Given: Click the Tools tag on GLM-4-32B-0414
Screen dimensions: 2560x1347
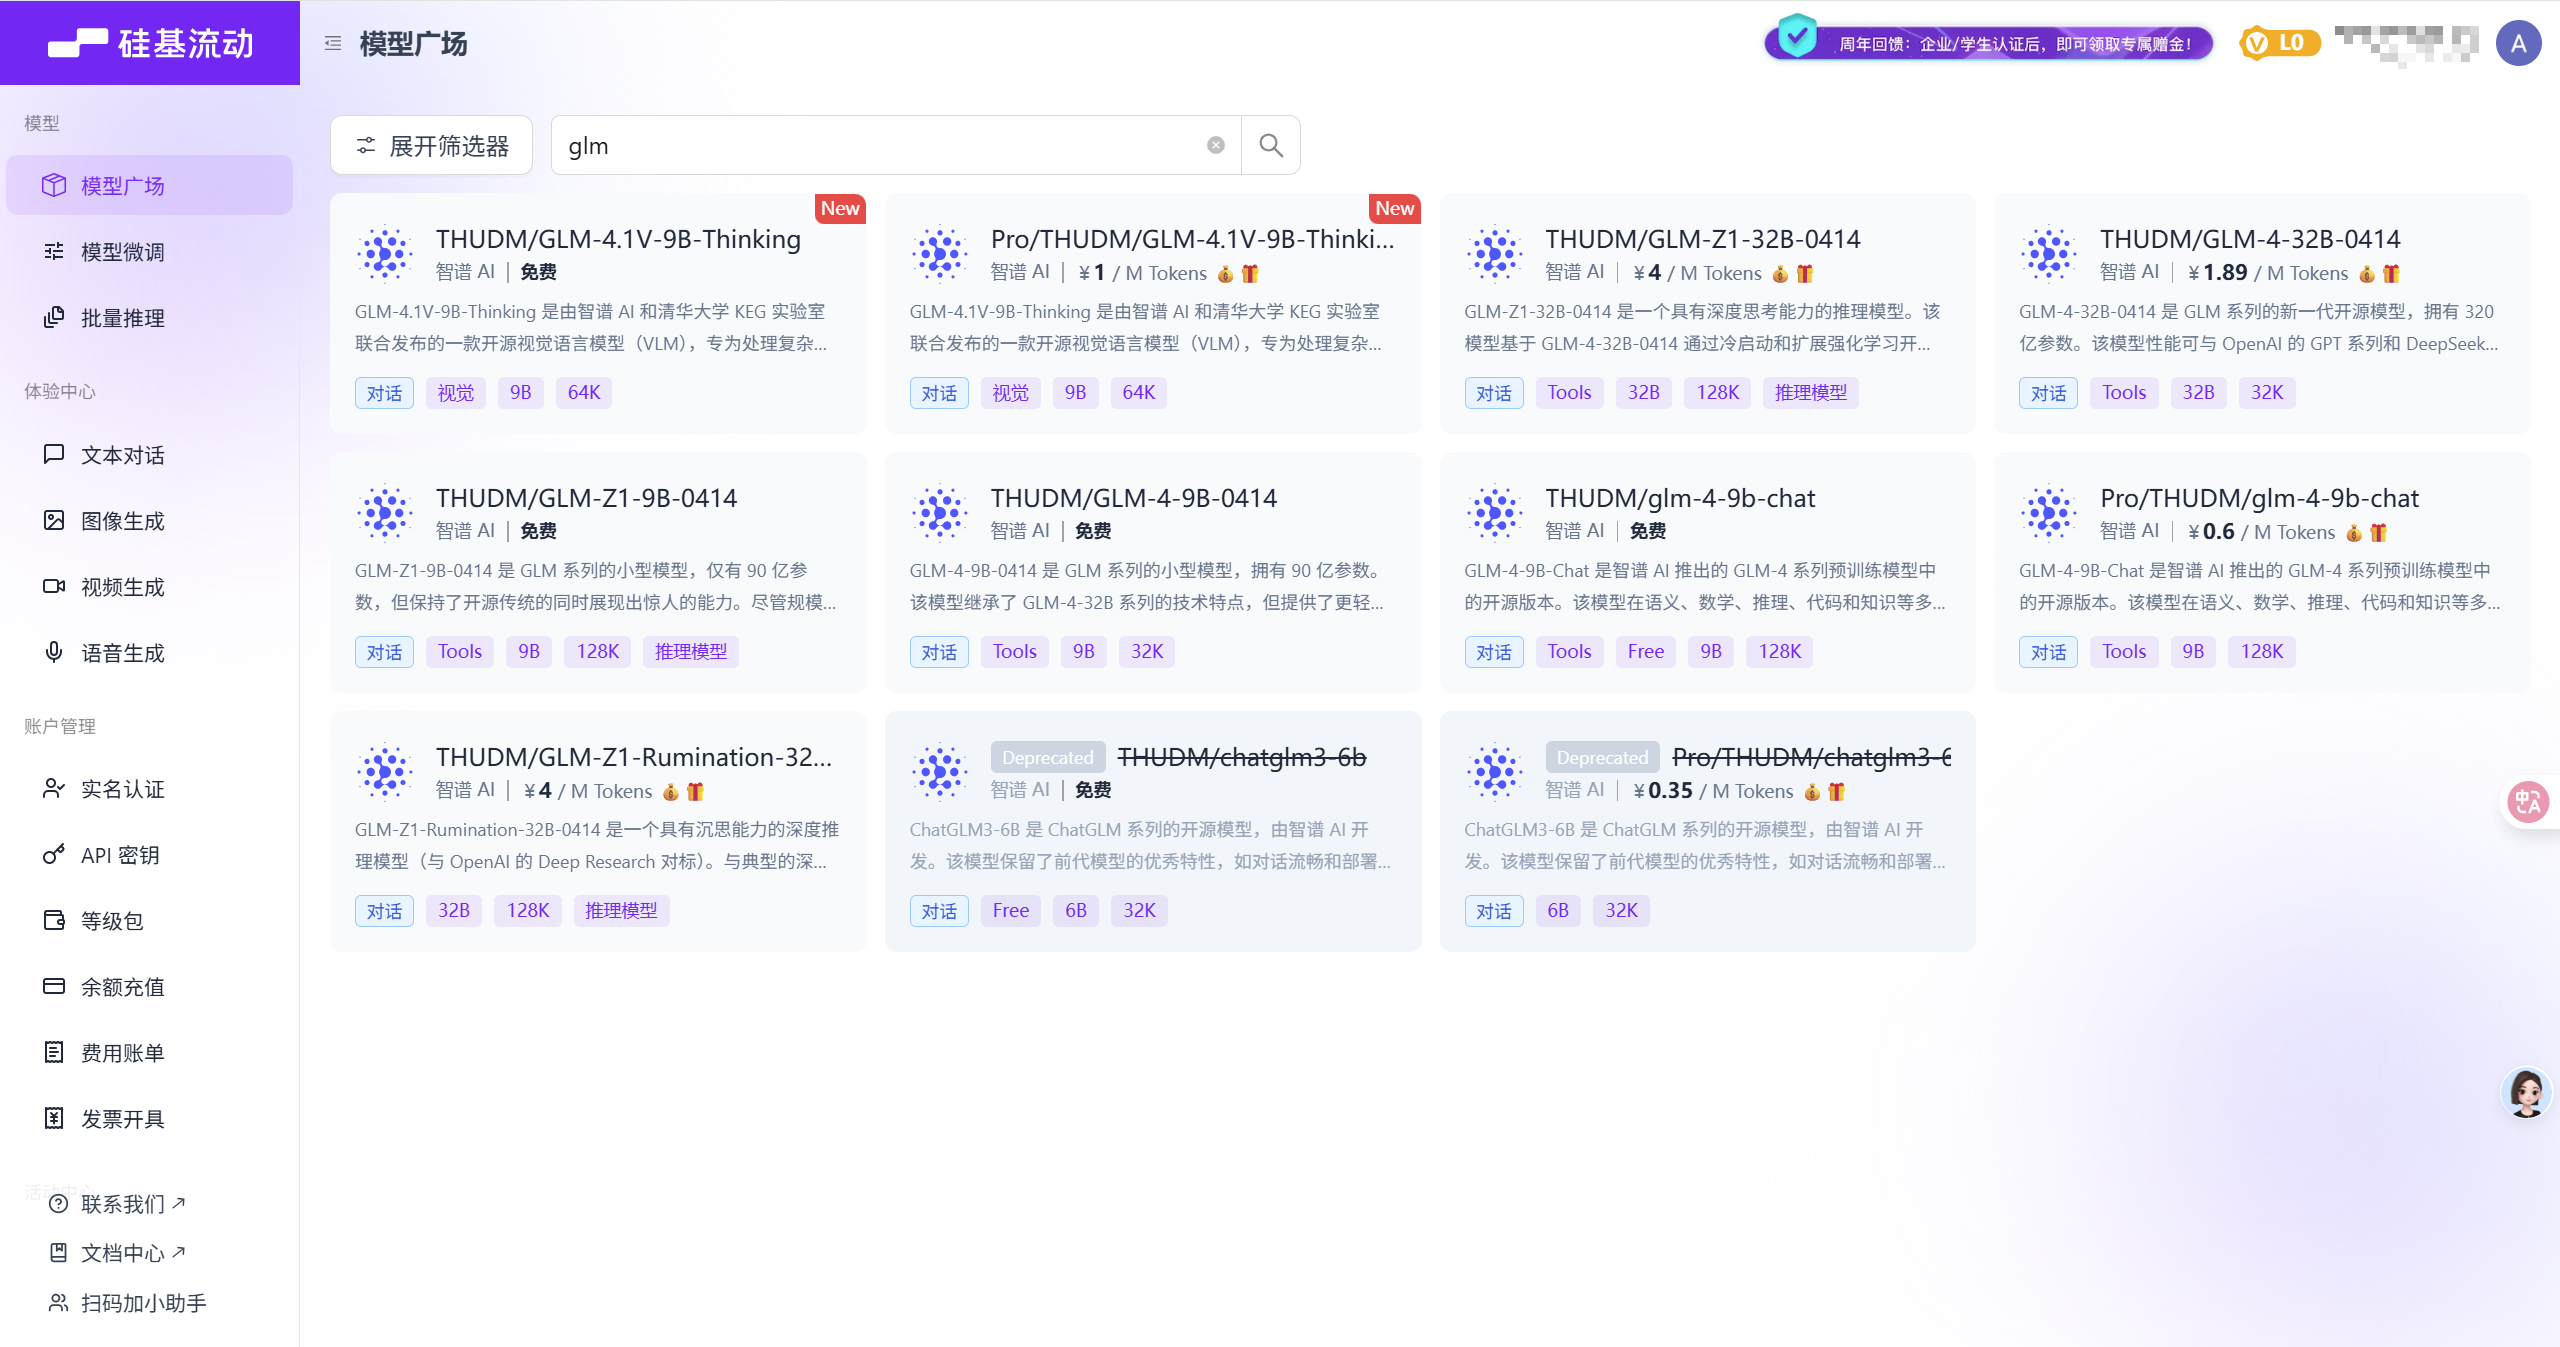Looking at the screenshot, I should coord(2124,393).
